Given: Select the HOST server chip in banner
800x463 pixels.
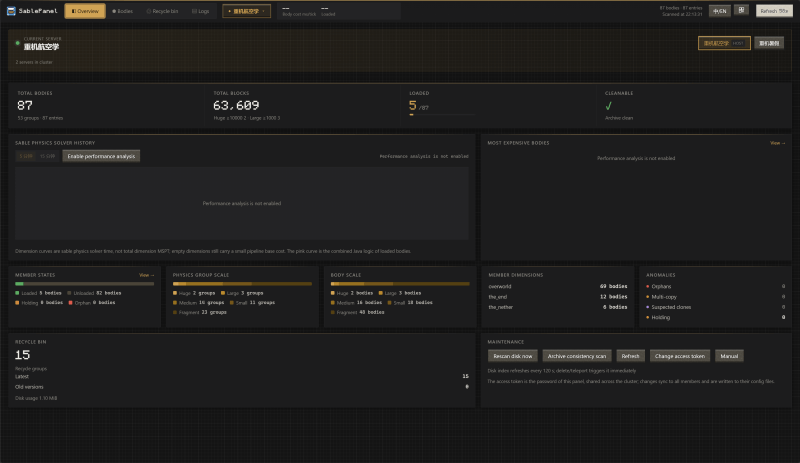Looking at the screenshot, I should click(x=724, y=43).
